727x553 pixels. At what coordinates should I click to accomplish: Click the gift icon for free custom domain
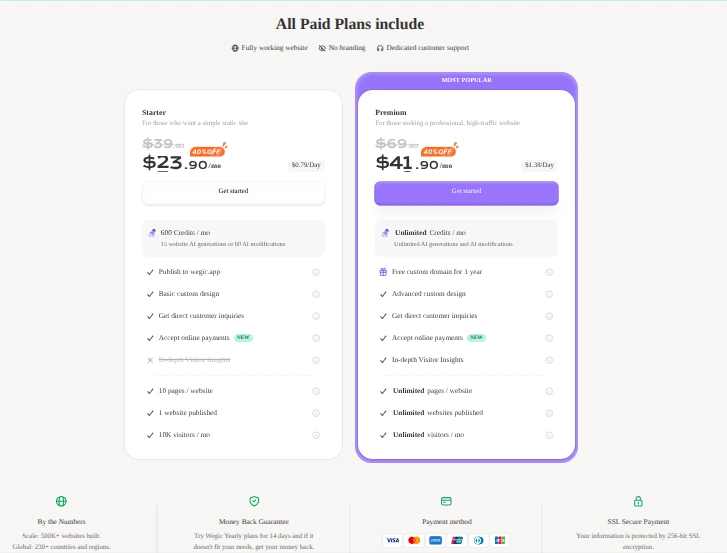(383, 272)
